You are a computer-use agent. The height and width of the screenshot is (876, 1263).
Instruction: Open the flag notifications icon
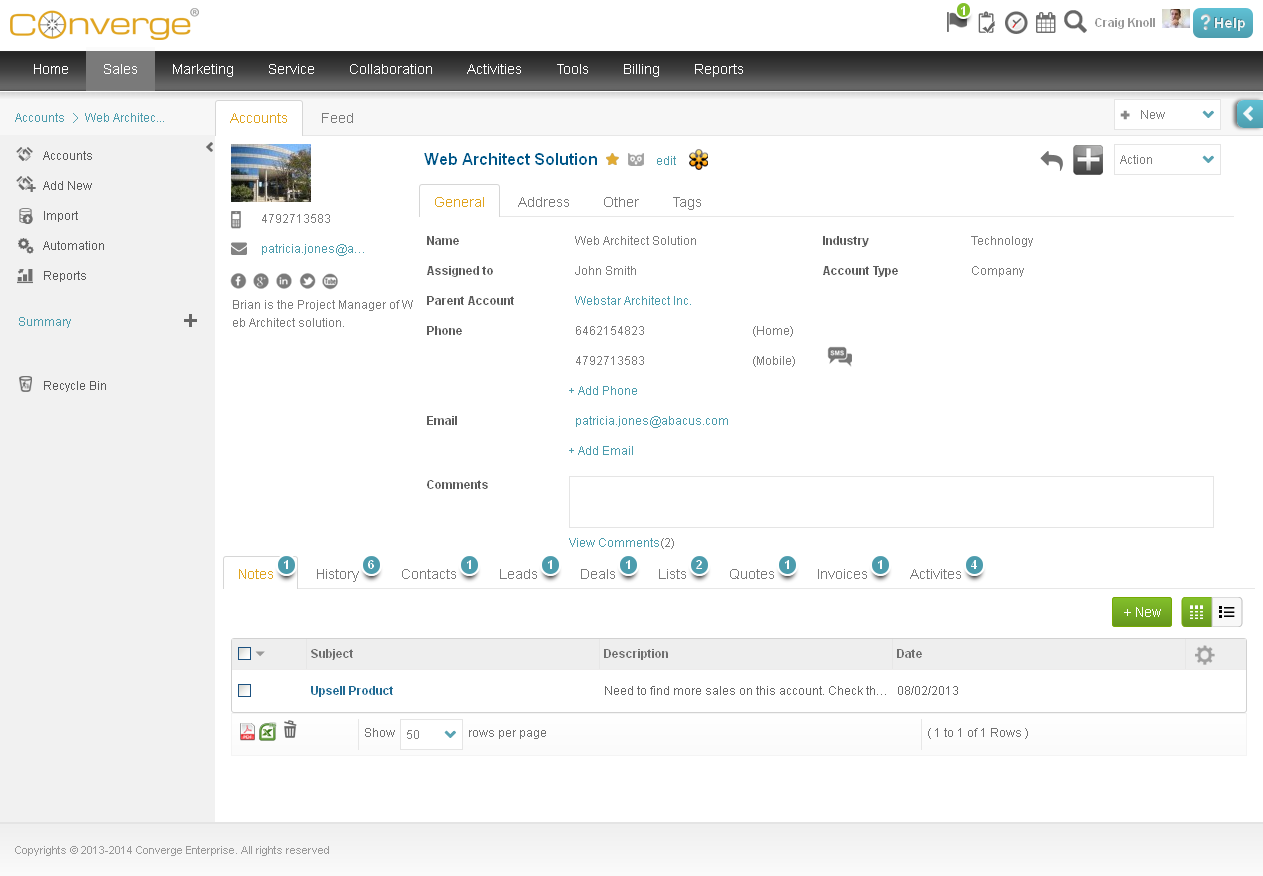[x=957, y=21]
